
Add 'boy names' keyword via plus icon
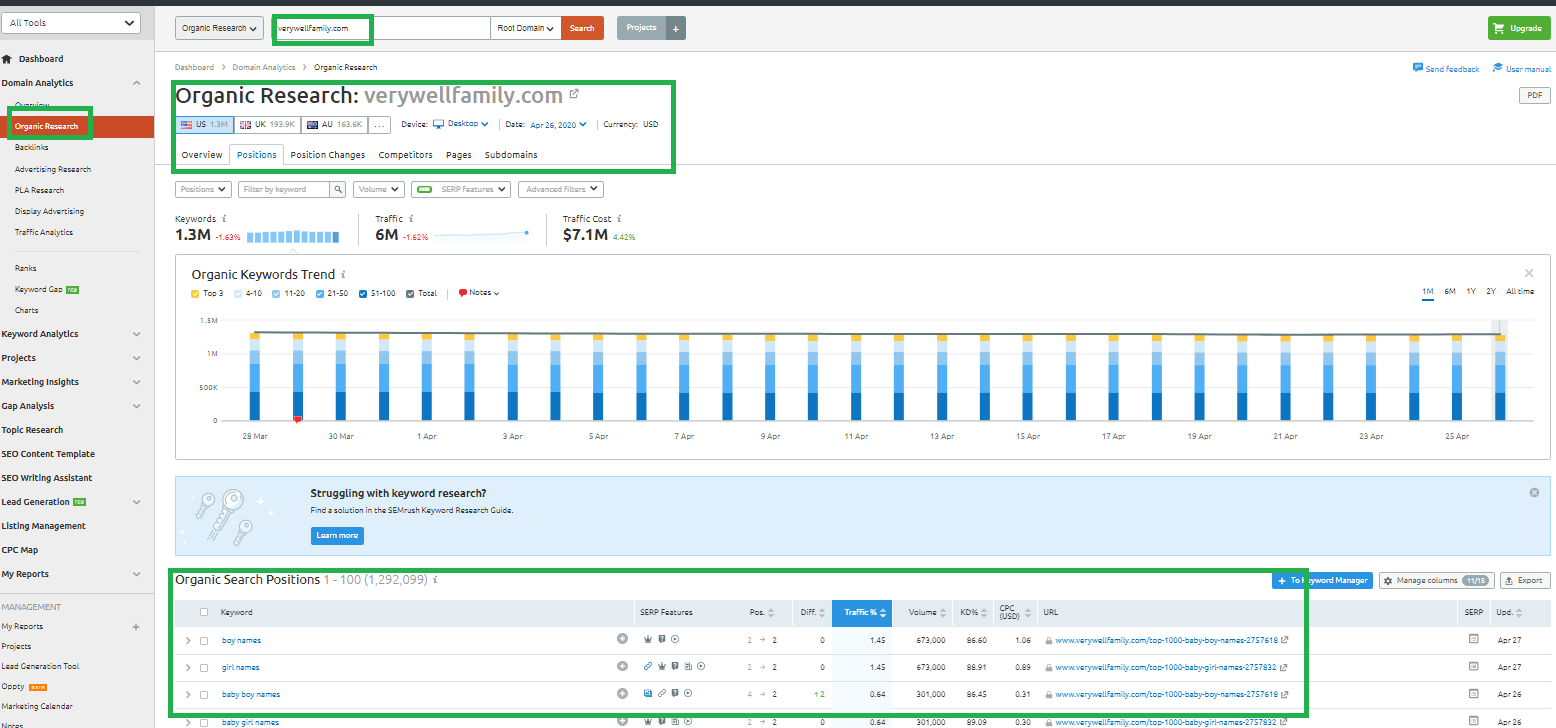[x=622, y=639]
